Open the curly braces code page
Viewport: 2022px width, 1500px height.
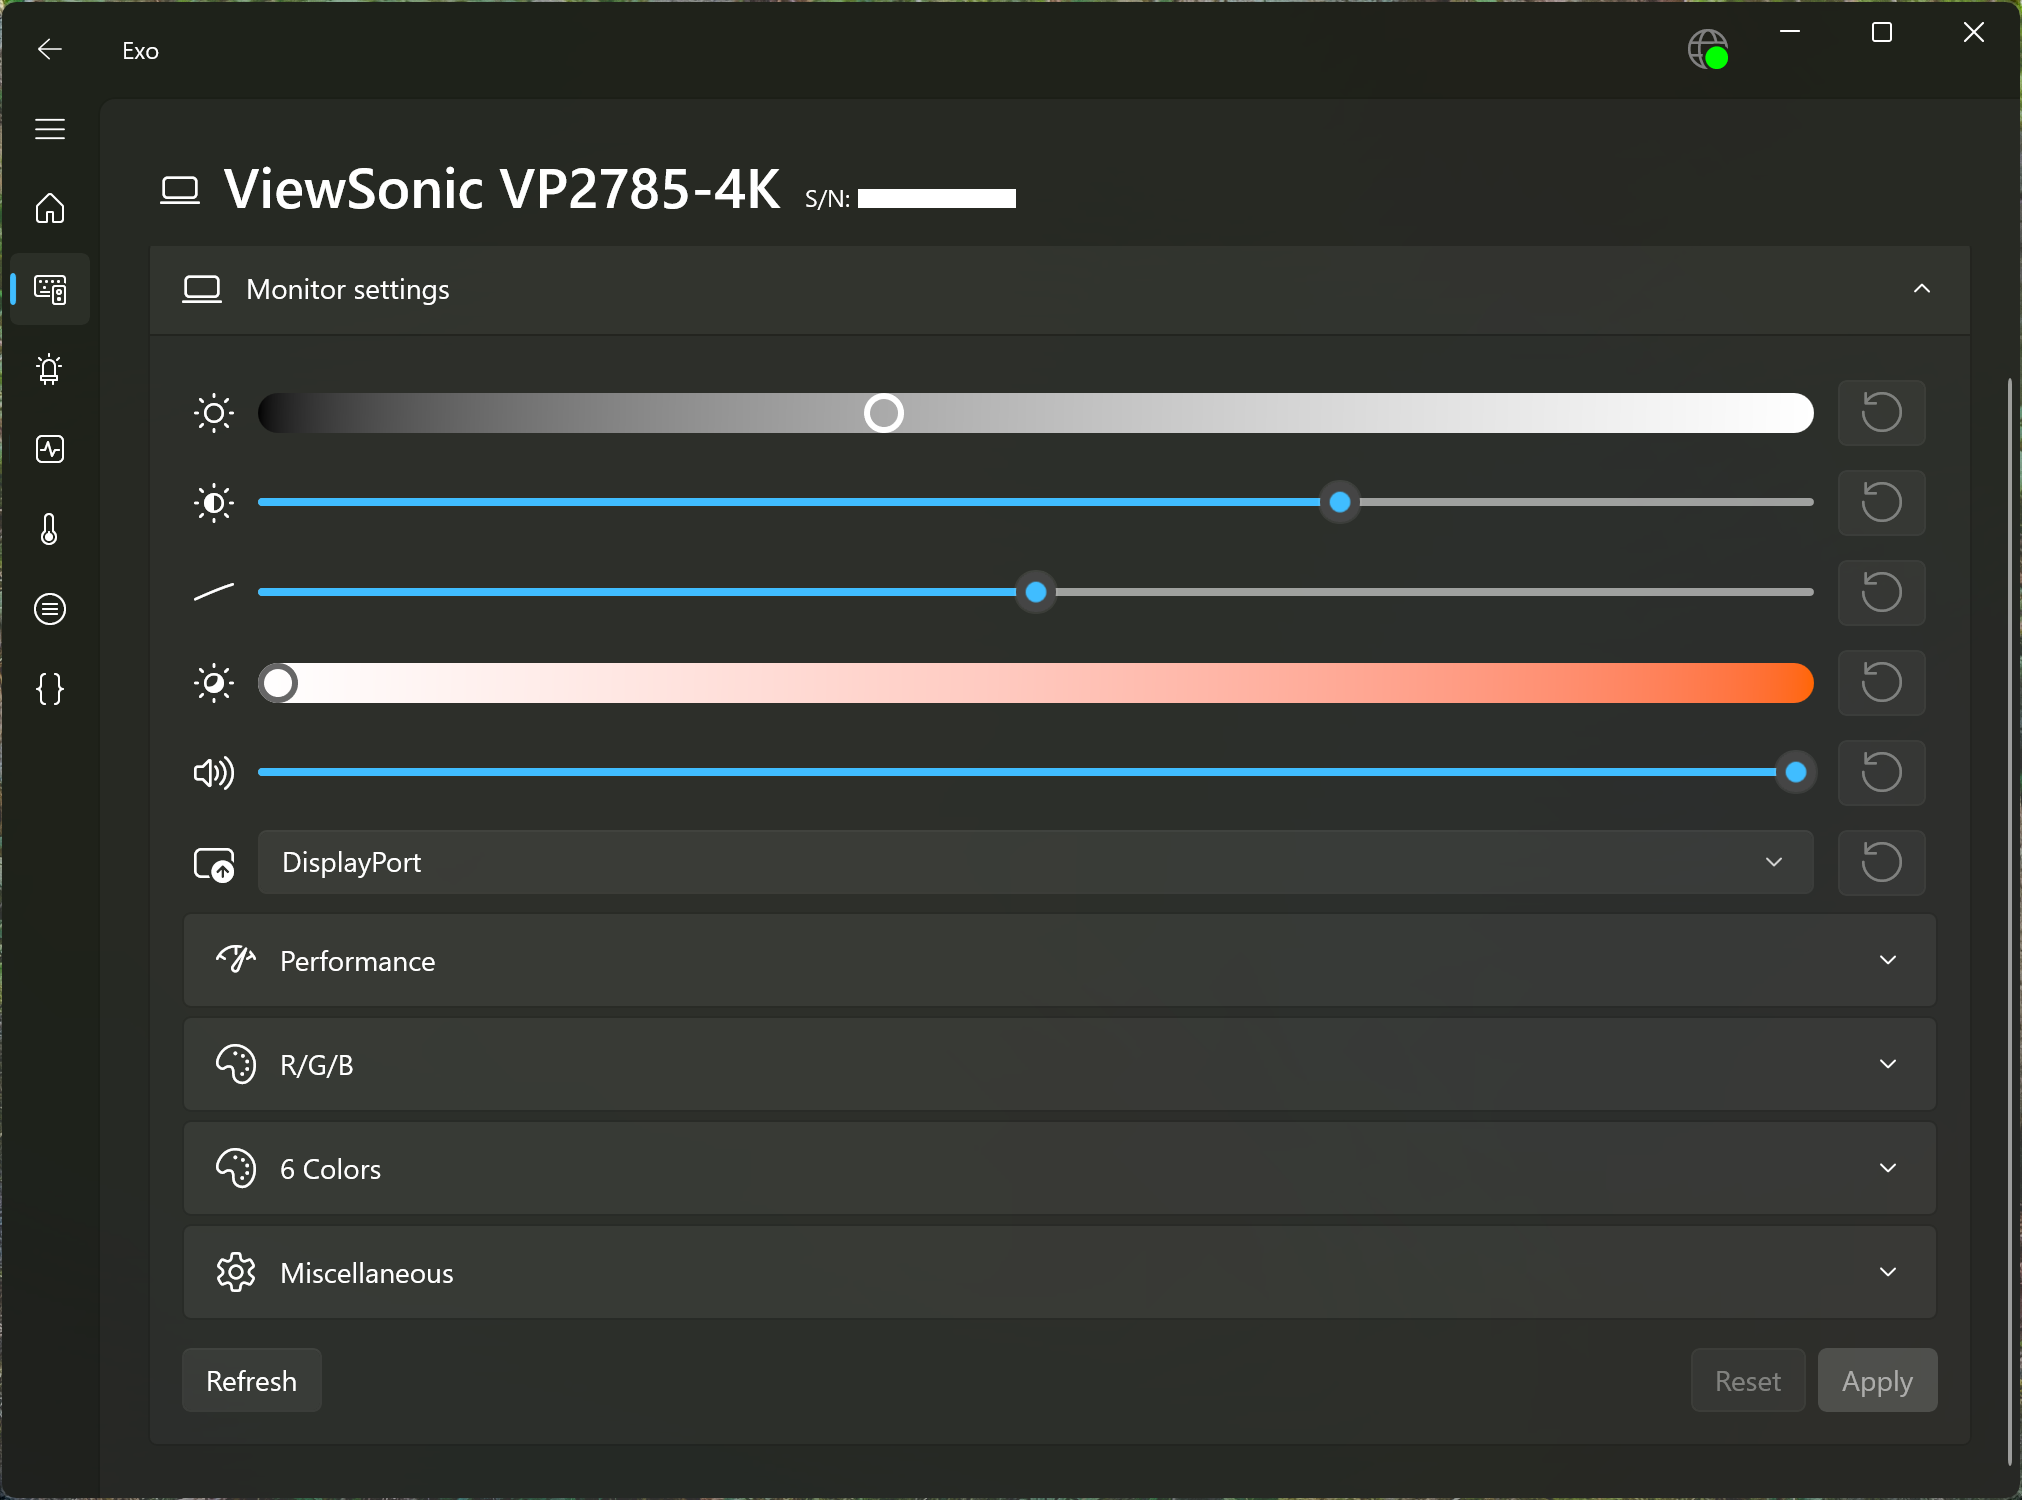50,689
